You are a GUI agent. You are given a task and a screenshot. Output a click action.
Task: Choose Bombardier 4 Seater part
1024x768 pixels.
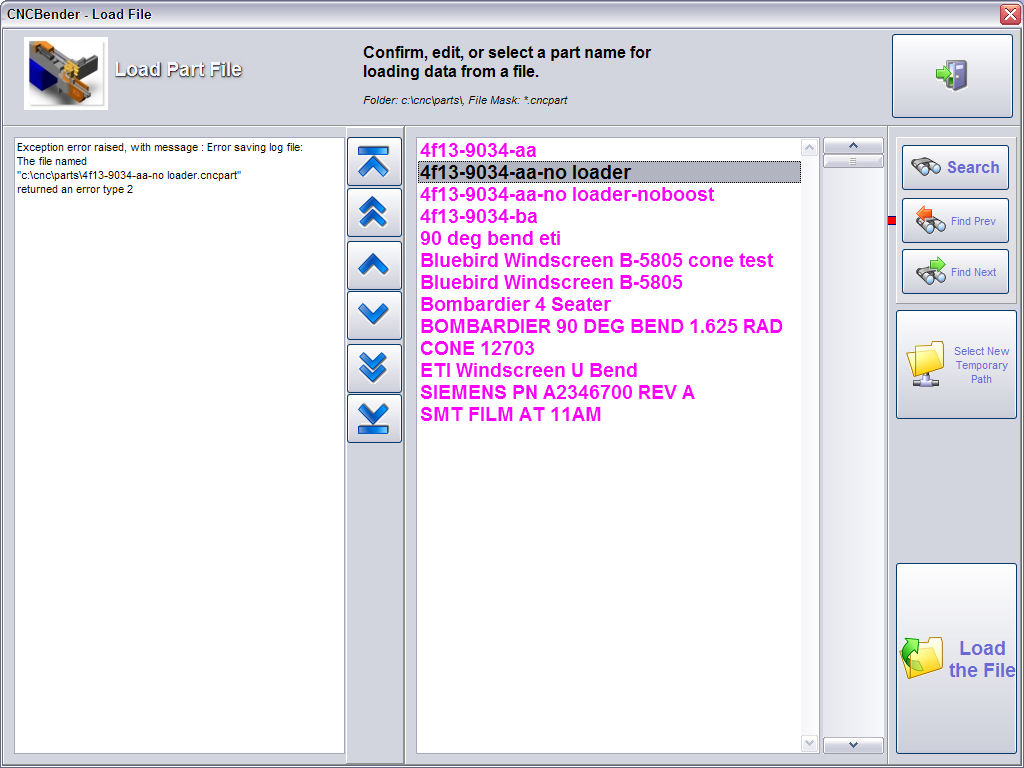515,304
